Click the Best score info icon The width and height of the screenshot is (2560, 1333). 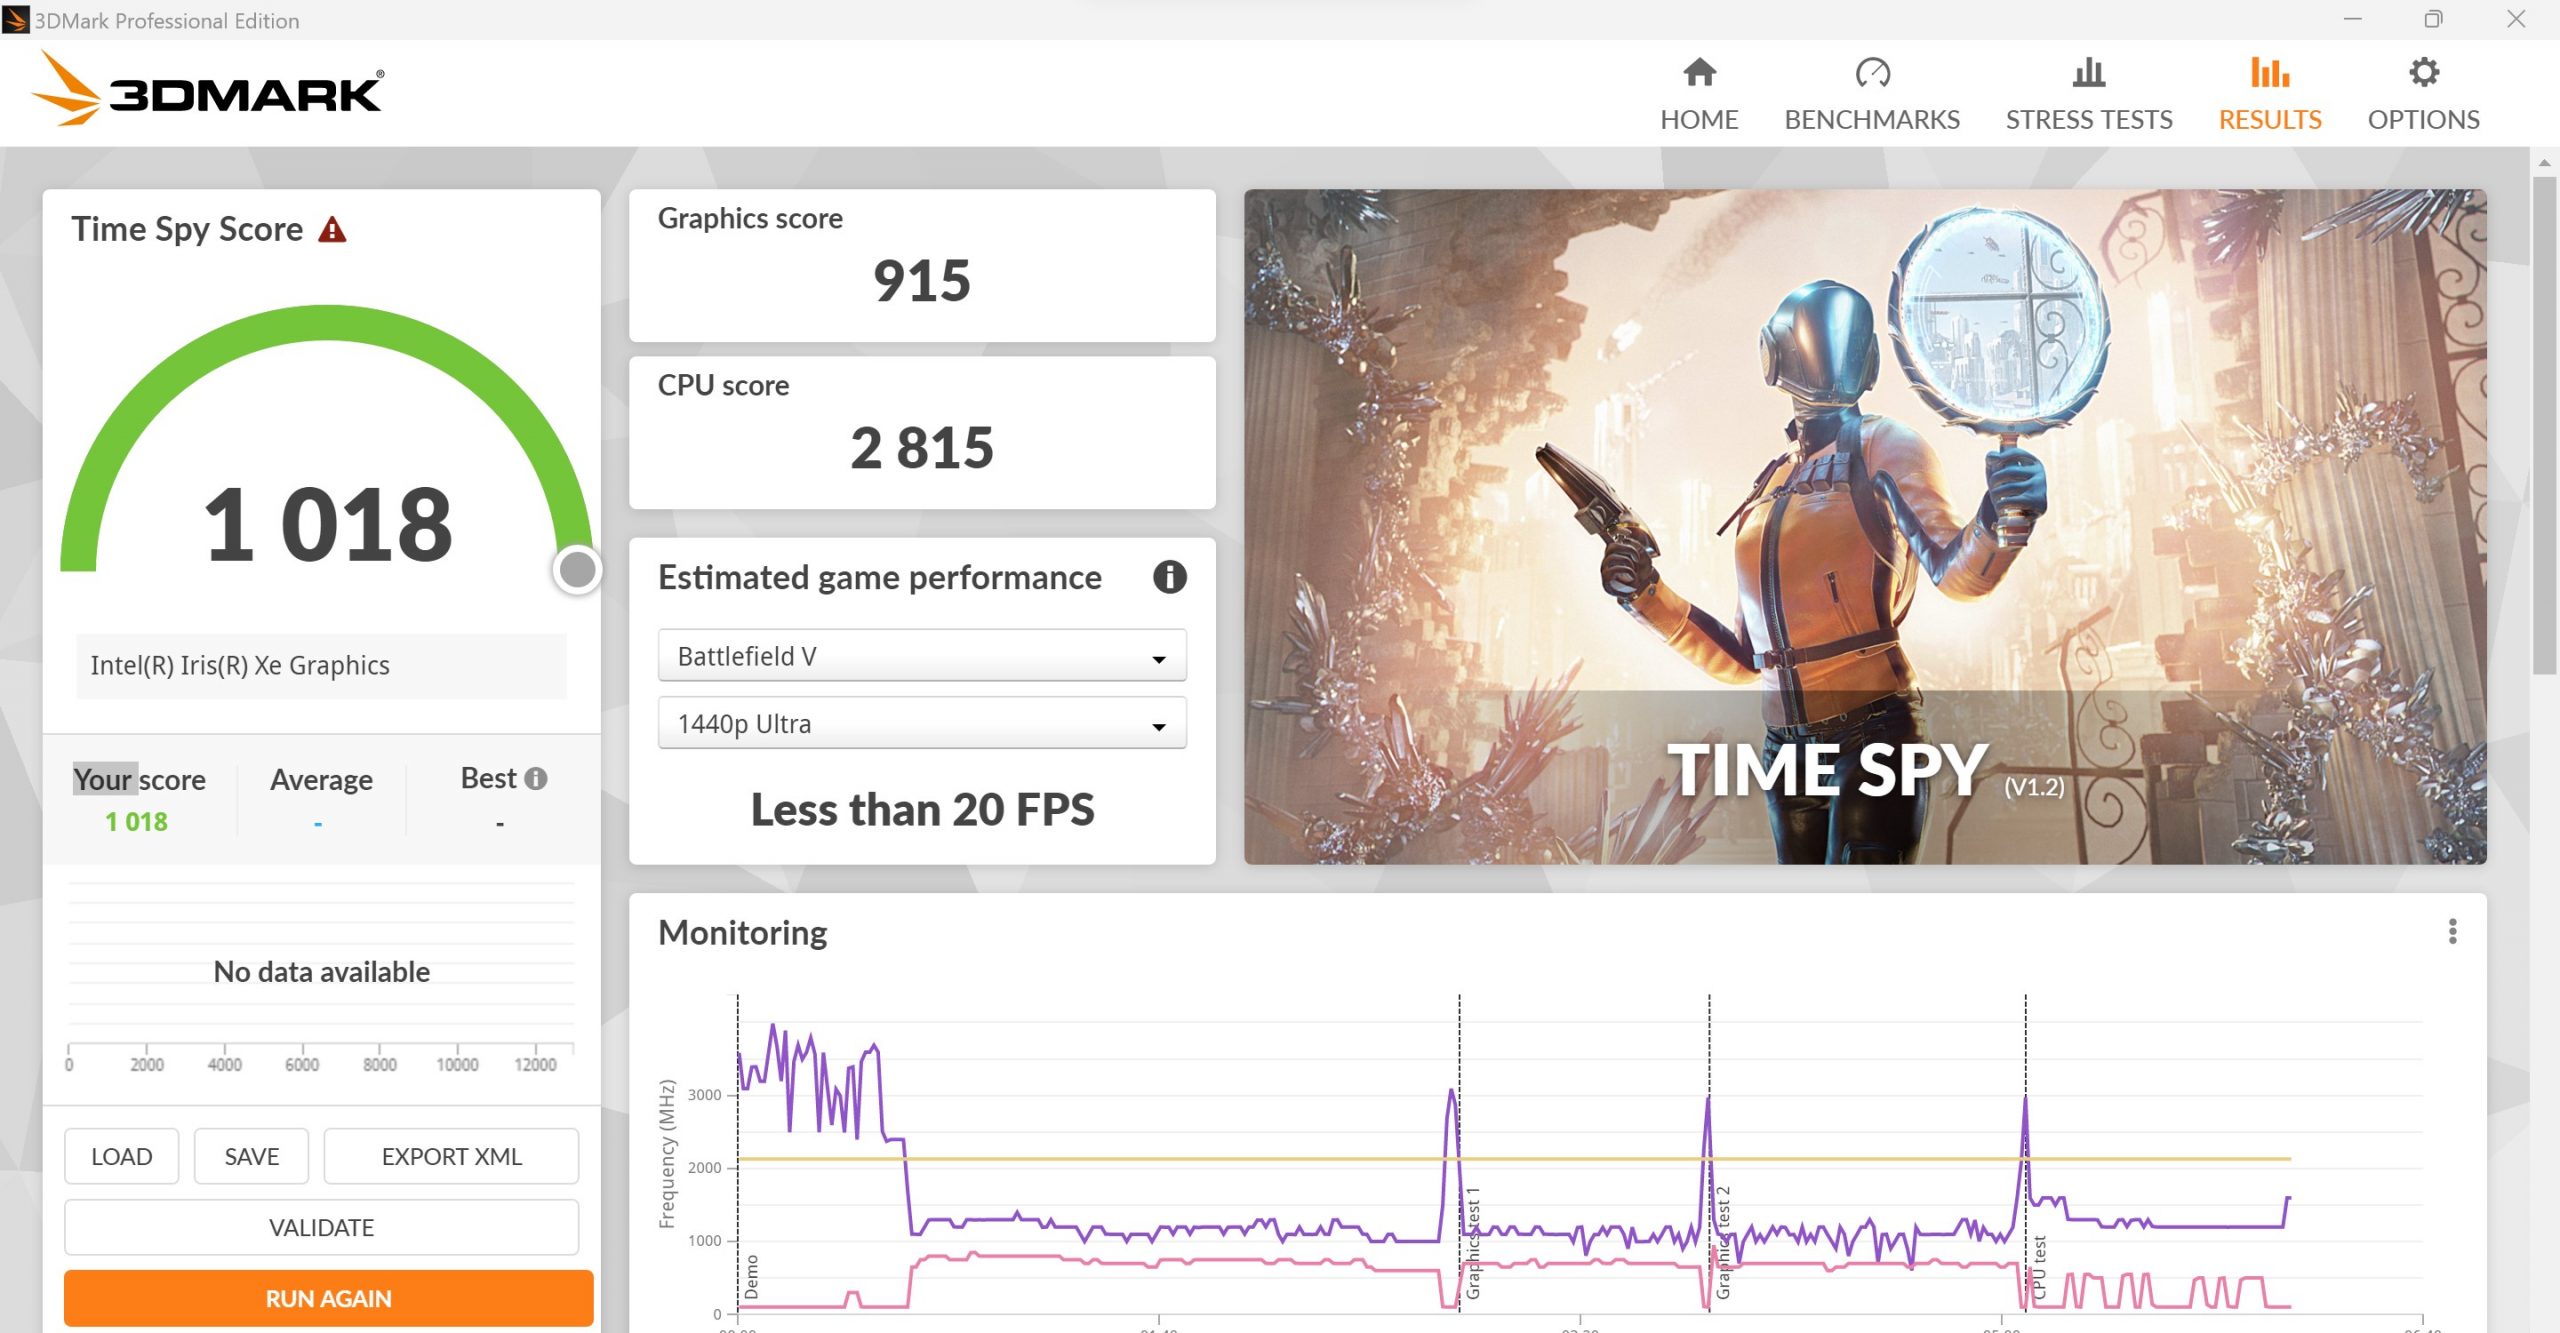coord(536,778)
